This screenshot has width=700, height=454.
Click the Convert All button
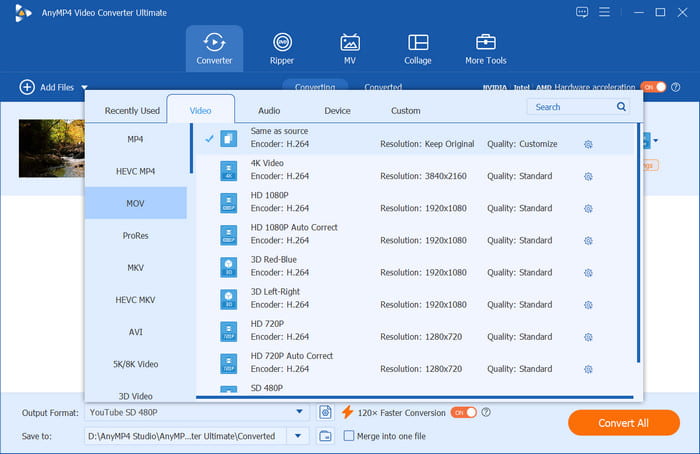point(623,423)
